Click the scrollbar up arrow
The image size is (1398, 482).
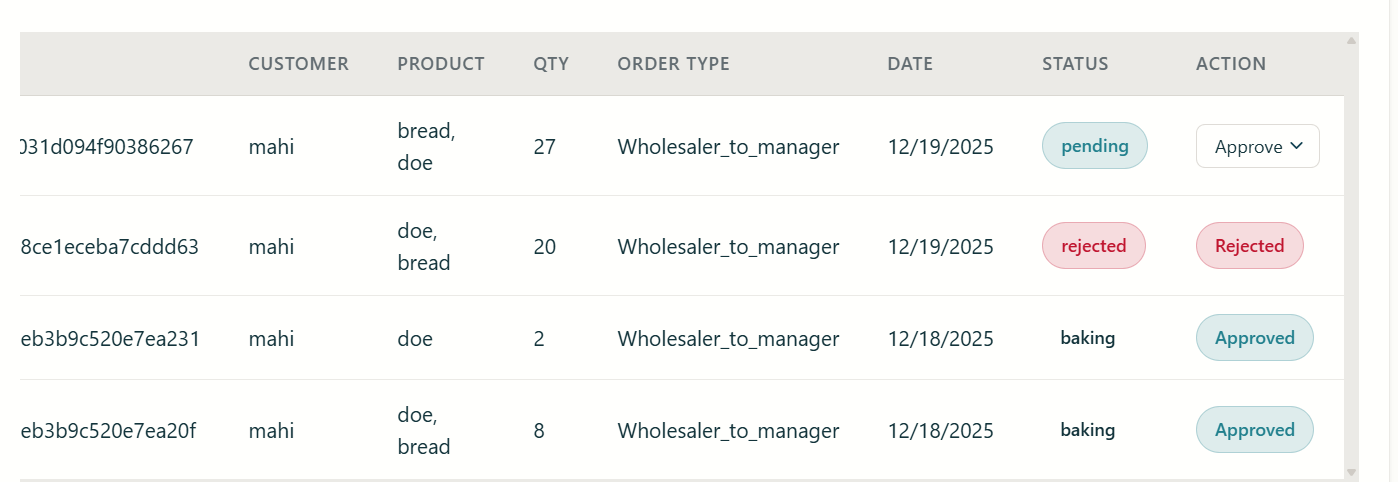1351,41
